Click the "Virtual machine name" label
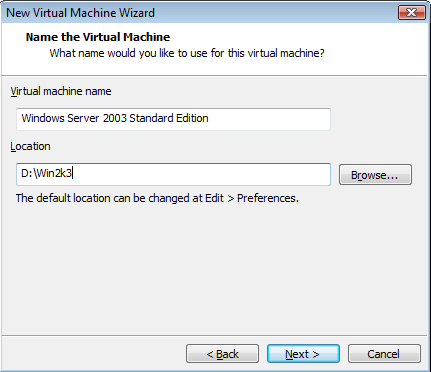Image resolution: width=431 pixels, height=372 pixels. pyautogui.click(x=61, y=91)
